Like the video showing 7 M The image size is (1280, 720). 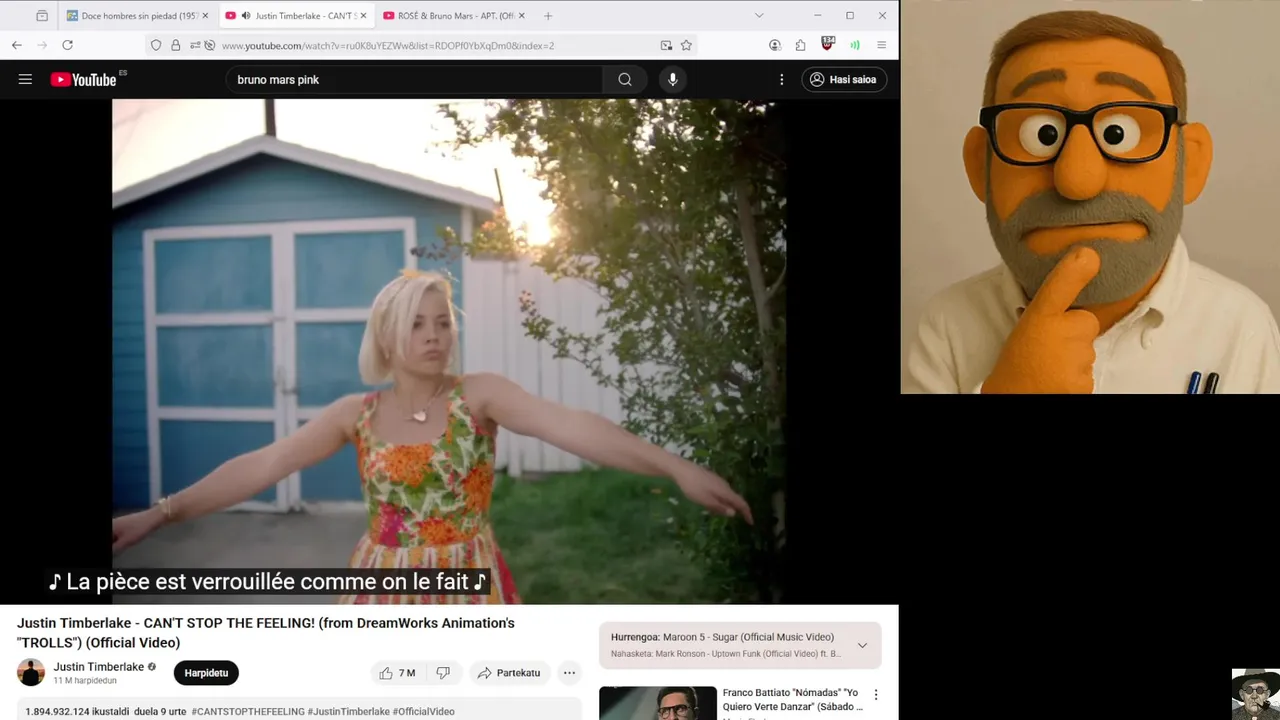(397, 673)
